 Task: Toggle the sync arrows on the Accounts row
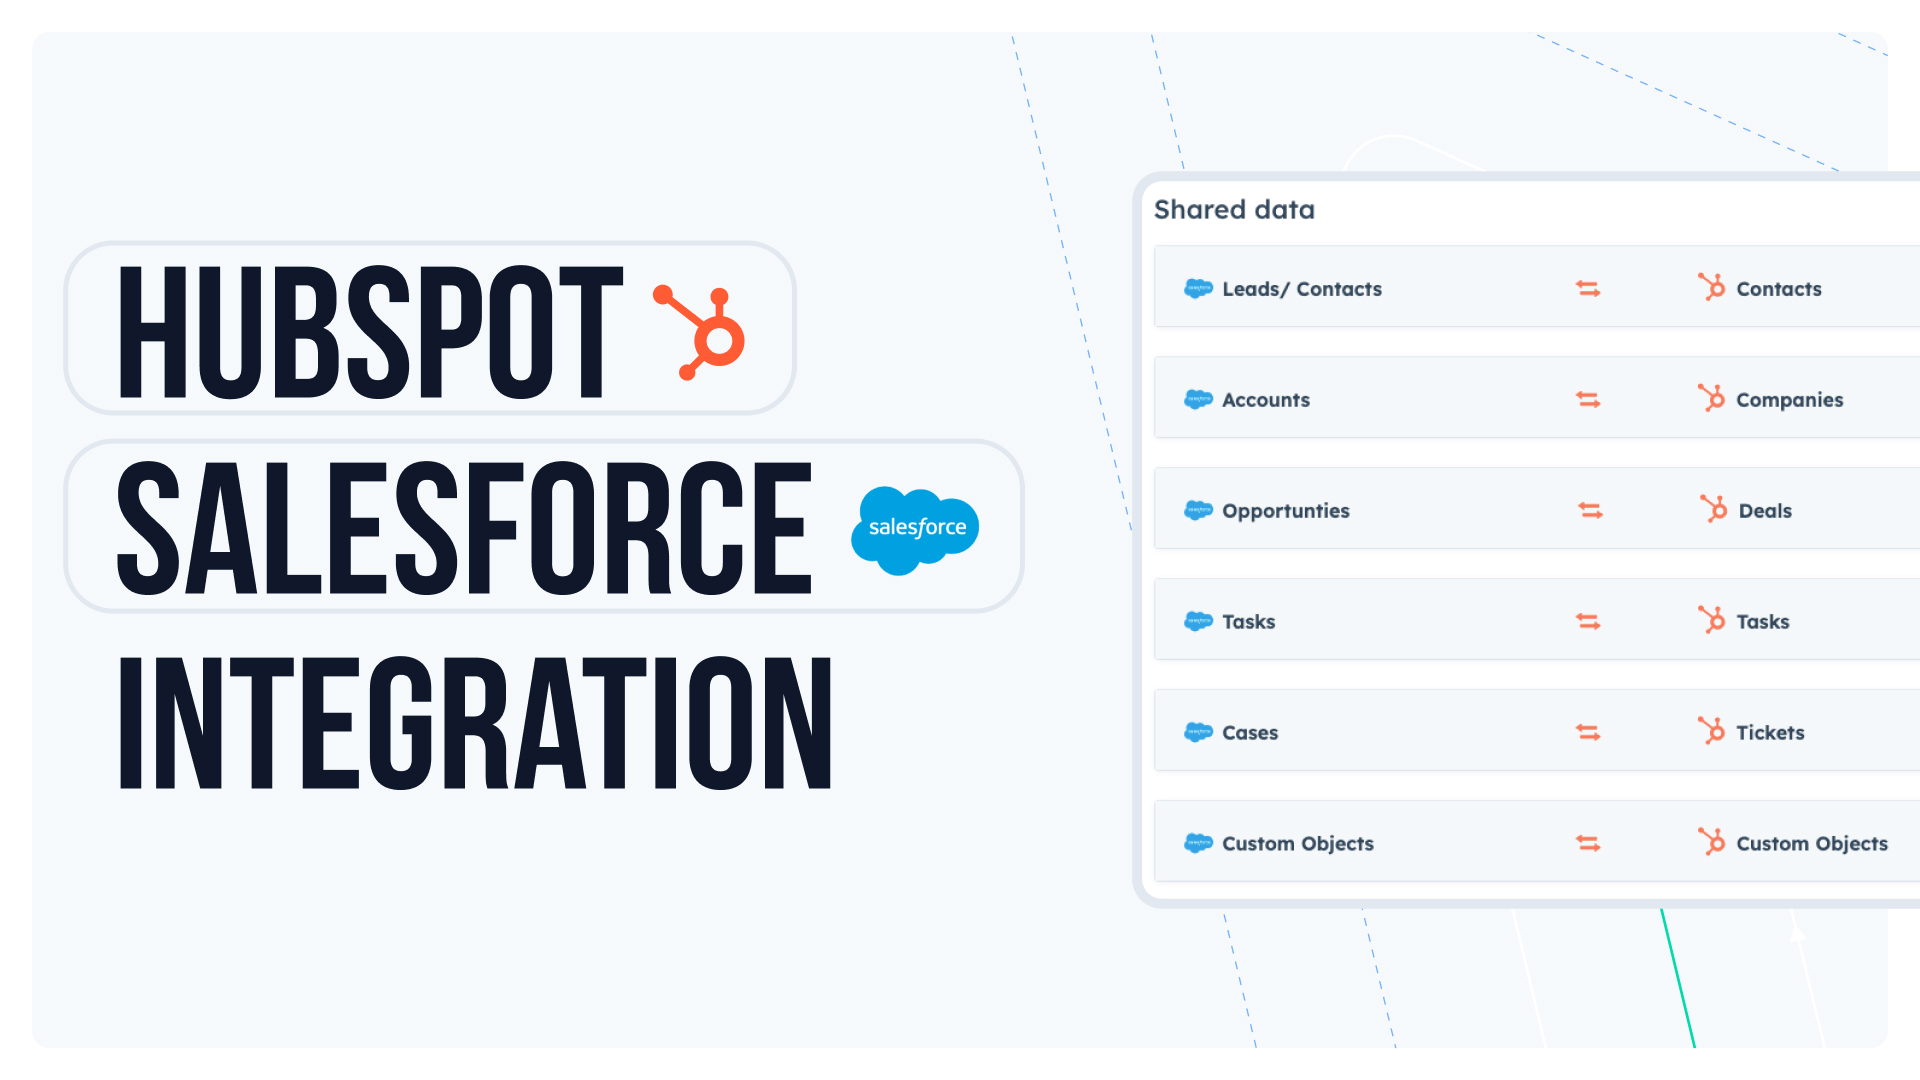tap(1589, 399)
